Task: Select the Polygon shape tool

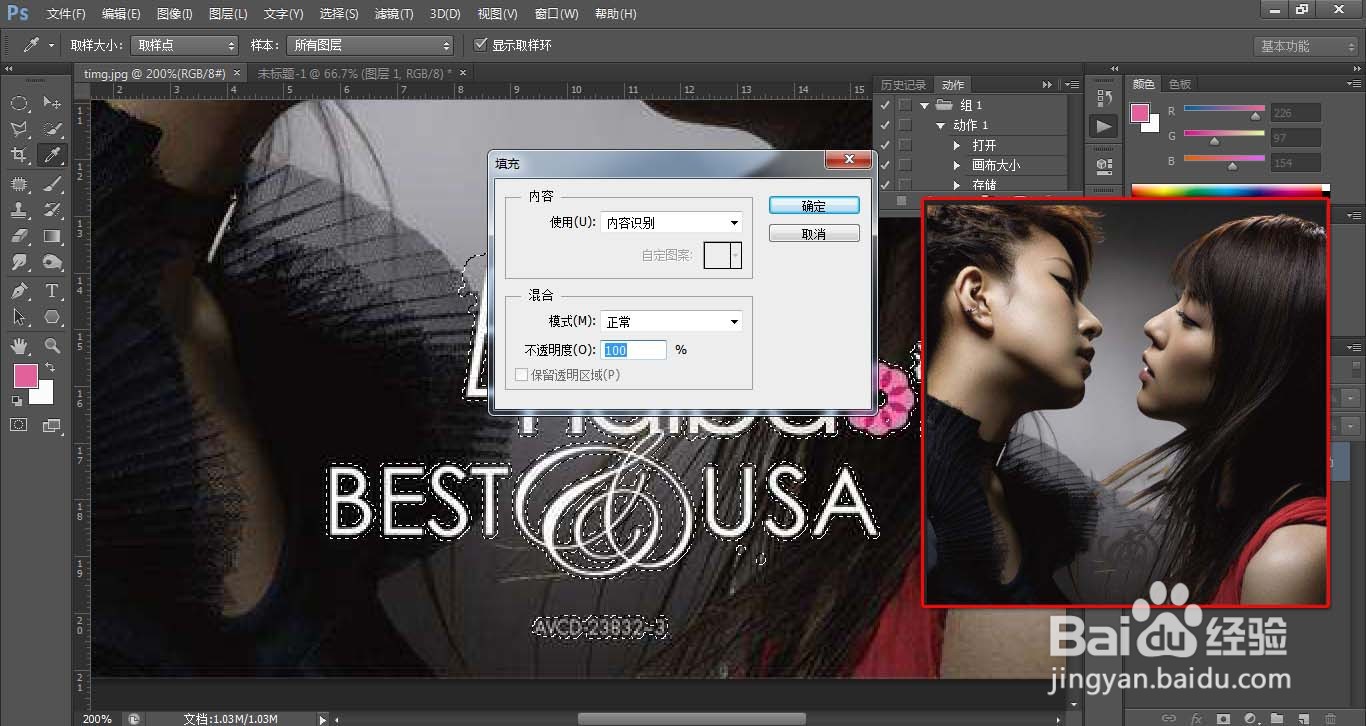Action: (52, 317)
